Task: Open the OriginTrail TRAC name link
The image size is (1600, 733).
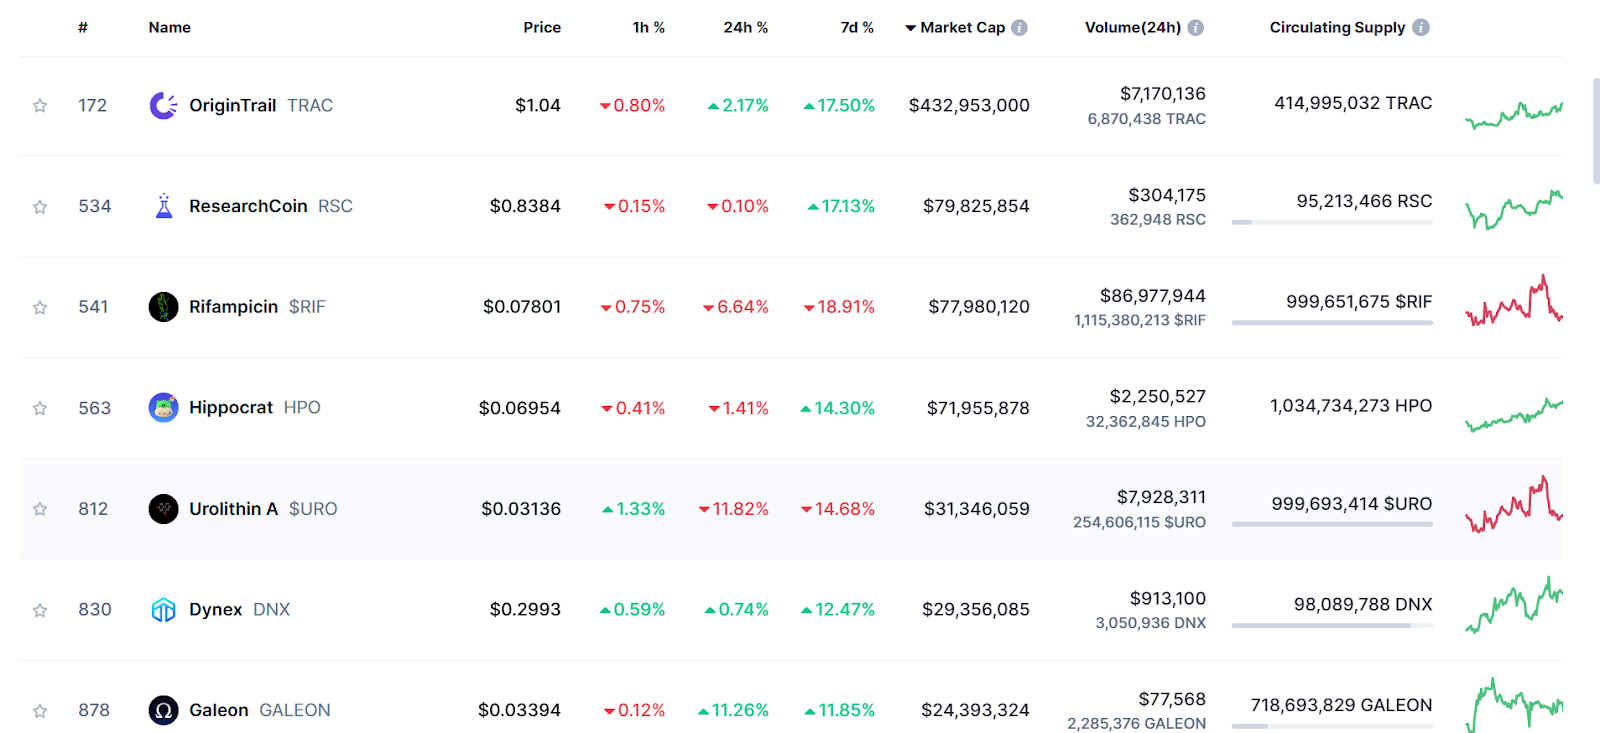Action: 232,104
